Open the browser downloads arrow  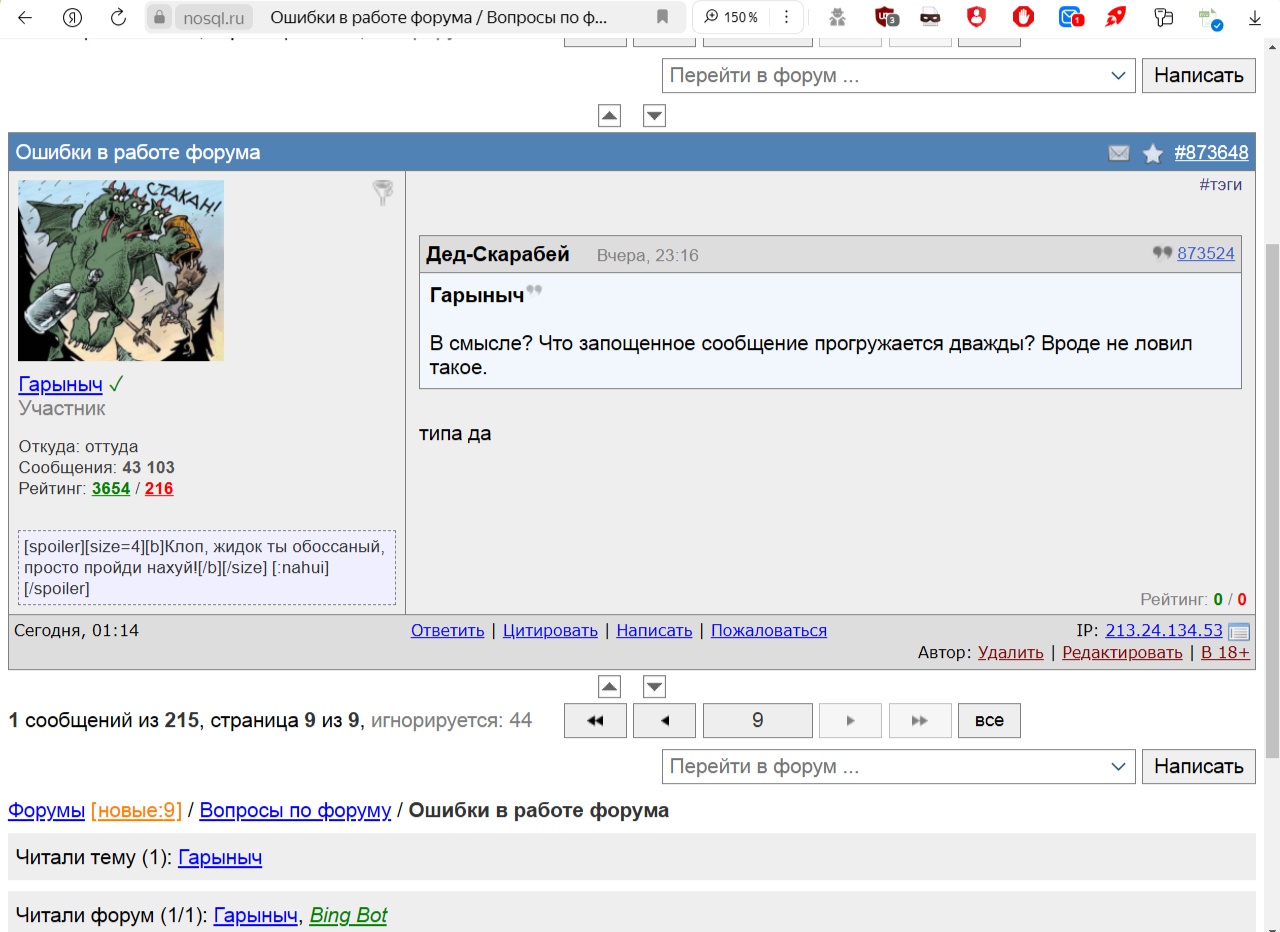coord(1255,17)
